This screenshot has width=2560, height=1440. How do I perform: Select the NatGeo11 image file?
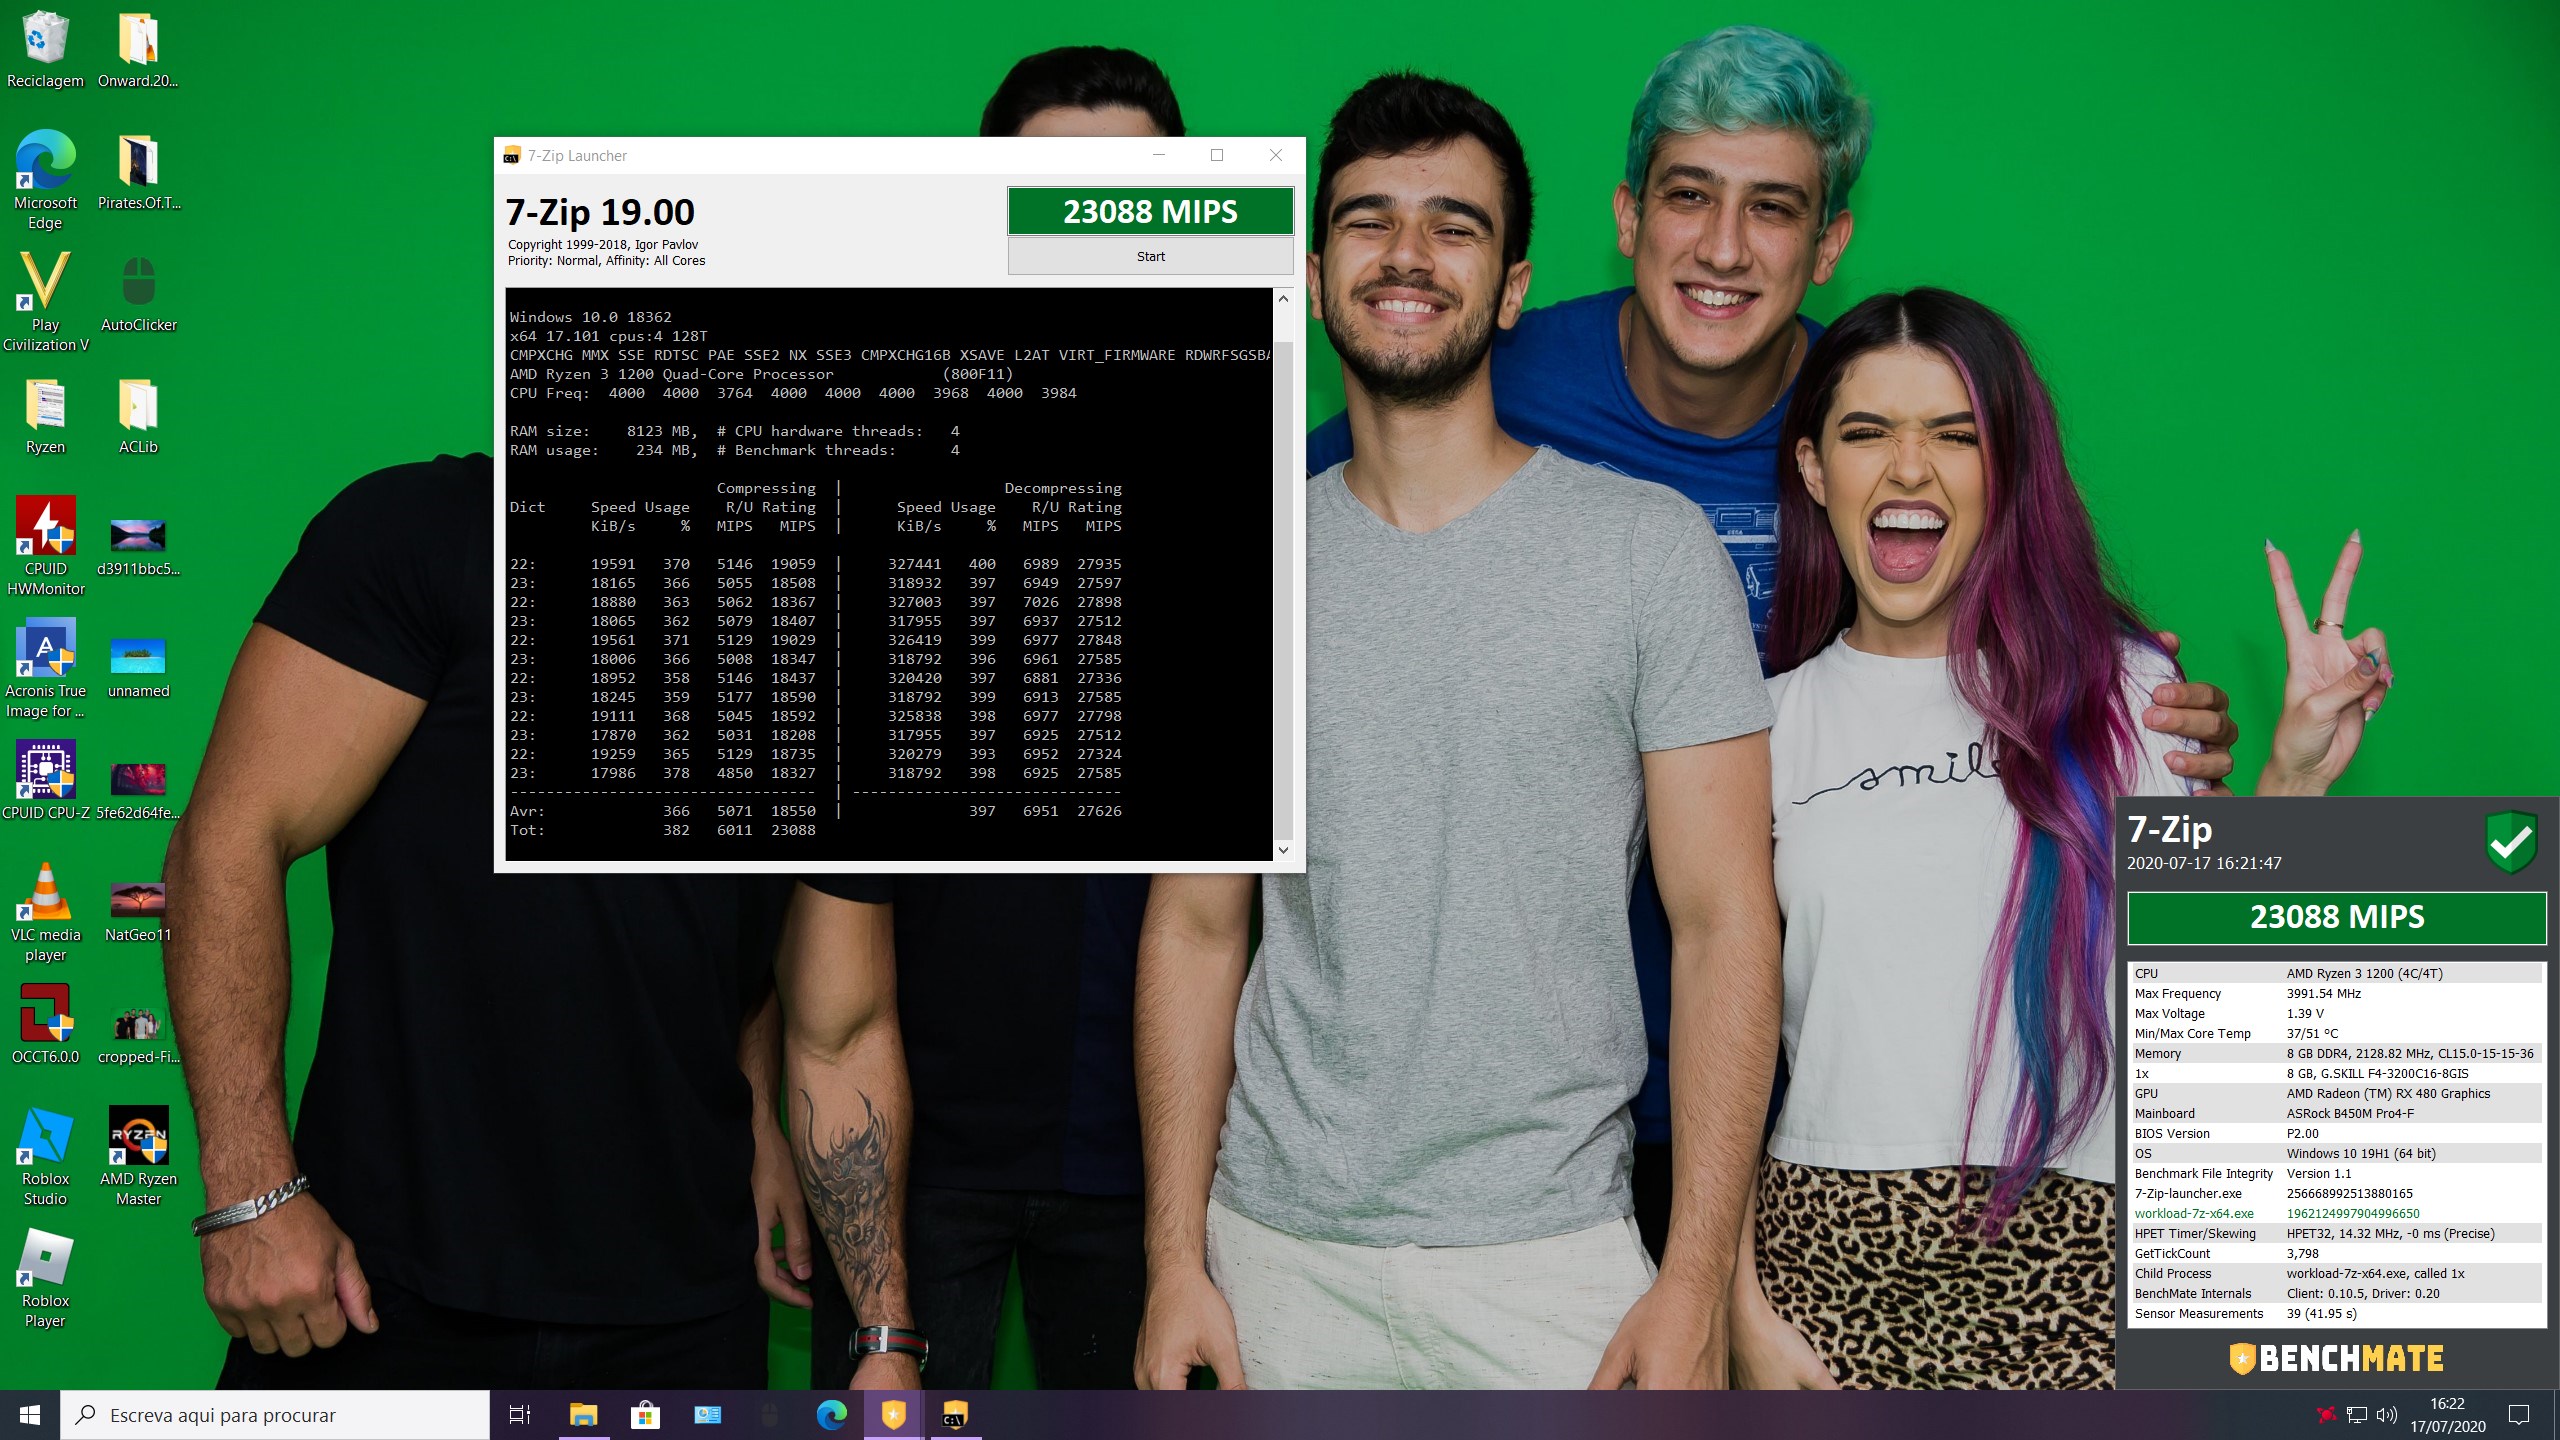138,913
